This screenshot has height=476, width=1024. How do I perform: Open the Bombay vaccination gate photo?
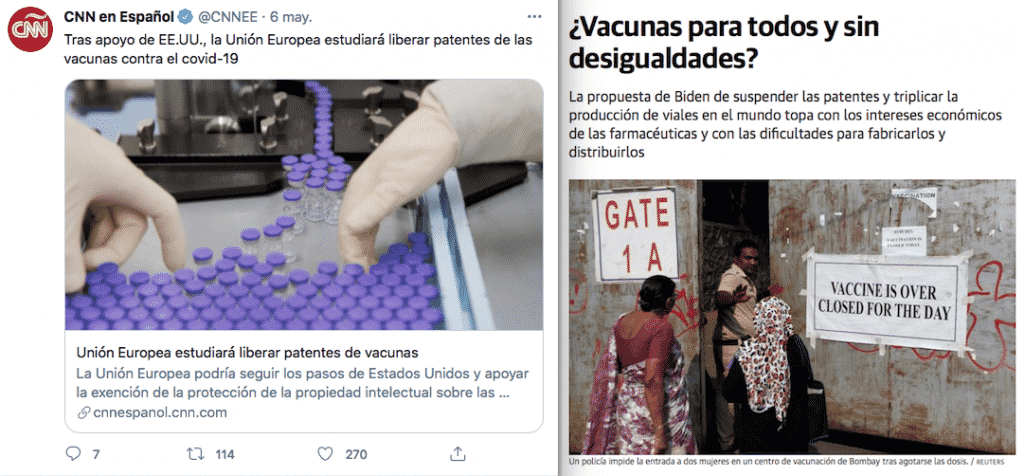pyautogui.click(x=792, y=317)
